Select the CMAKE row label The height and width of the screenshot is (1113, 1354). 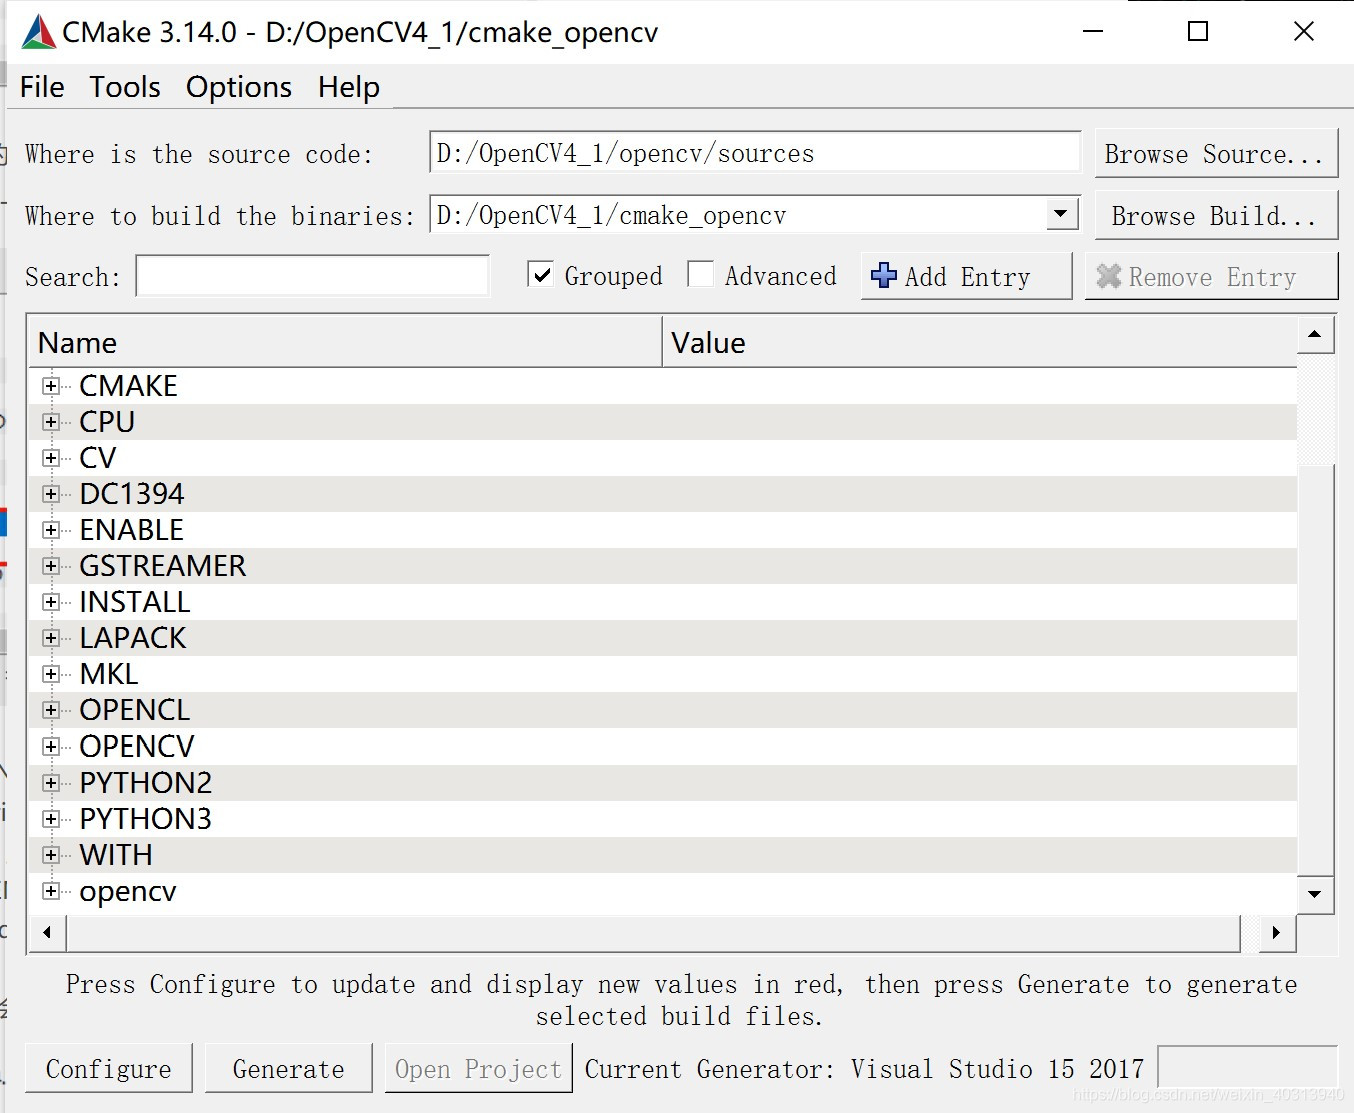tap(128, 386)
